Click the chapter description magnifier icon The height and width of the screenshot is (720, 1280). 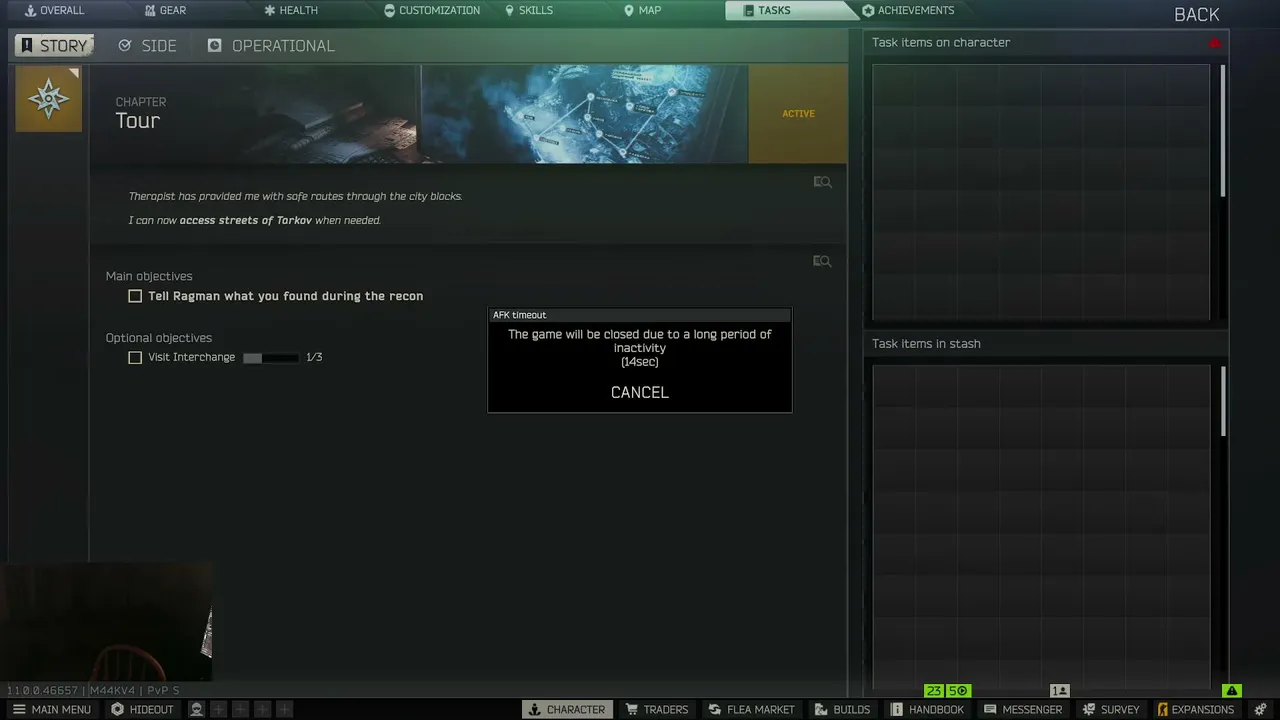pos(822,182)
